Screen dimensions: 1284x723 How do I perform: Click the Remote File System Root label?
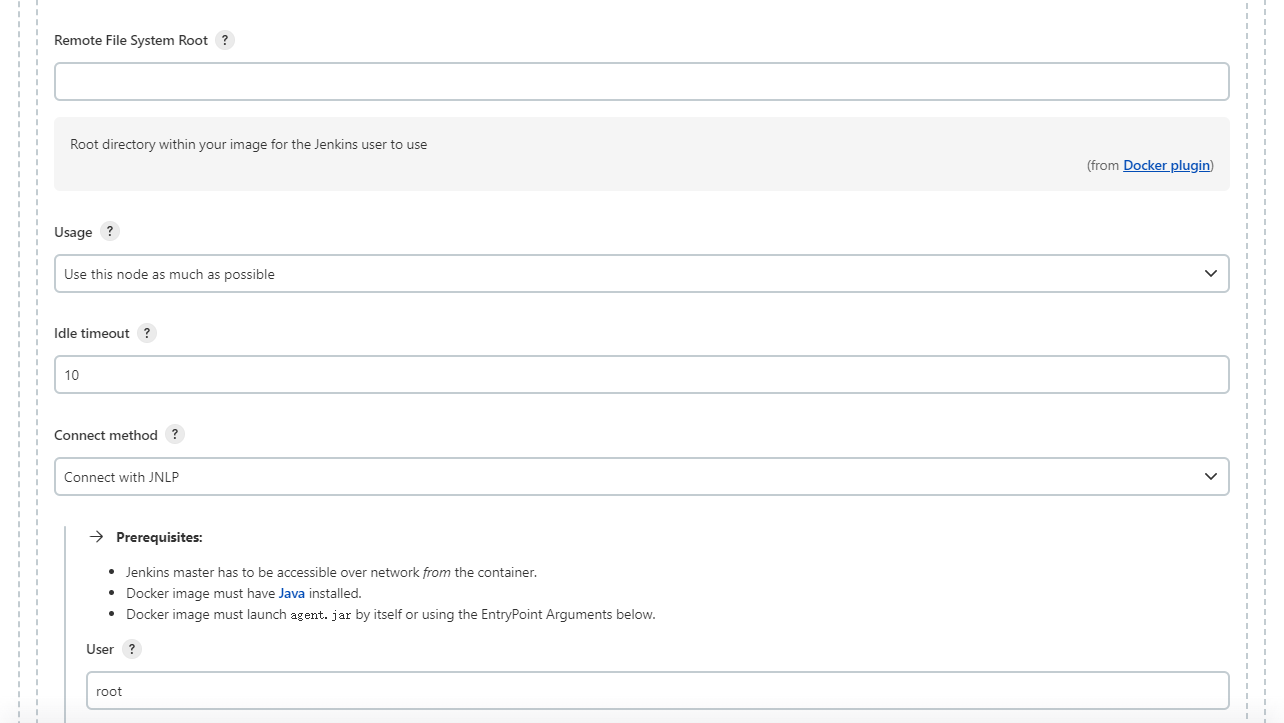tap(131, 40)
